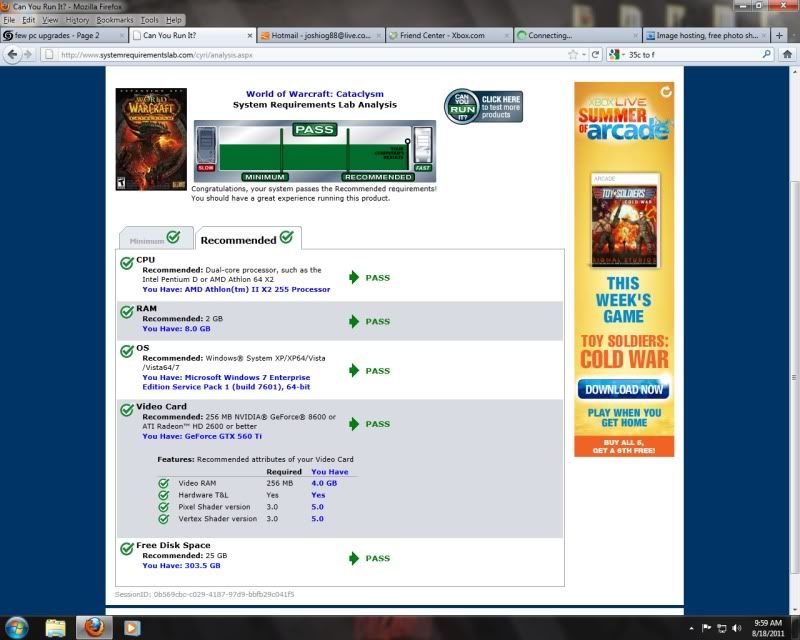Bookmark this page with the star icon
800x640 pixels.
click(x=573, y=55)
